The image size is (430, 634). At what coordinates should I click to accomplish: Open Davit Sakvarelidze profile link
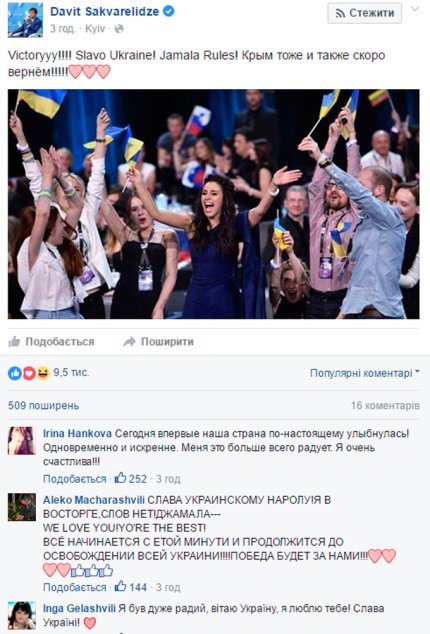(x=104, y=12)
